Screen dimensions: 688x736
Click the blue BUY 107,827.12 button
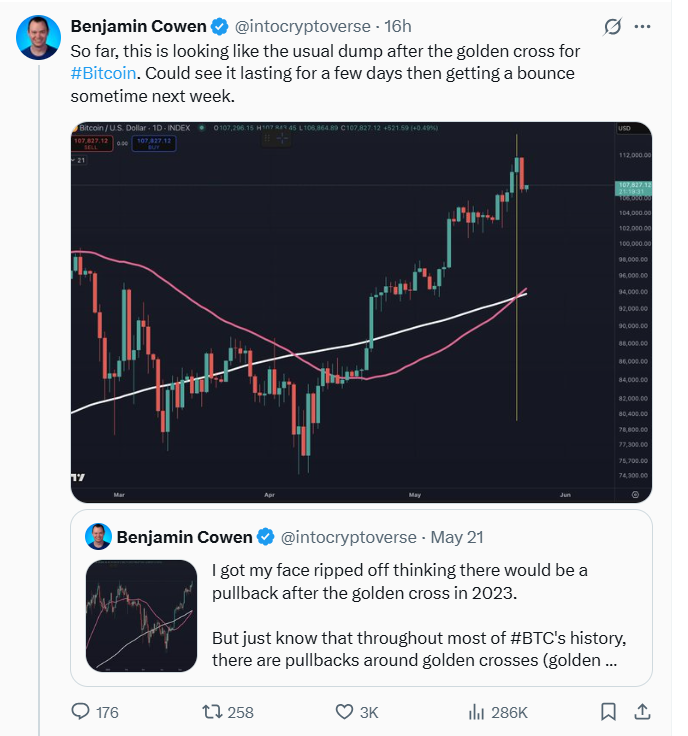tap(154, 144)
